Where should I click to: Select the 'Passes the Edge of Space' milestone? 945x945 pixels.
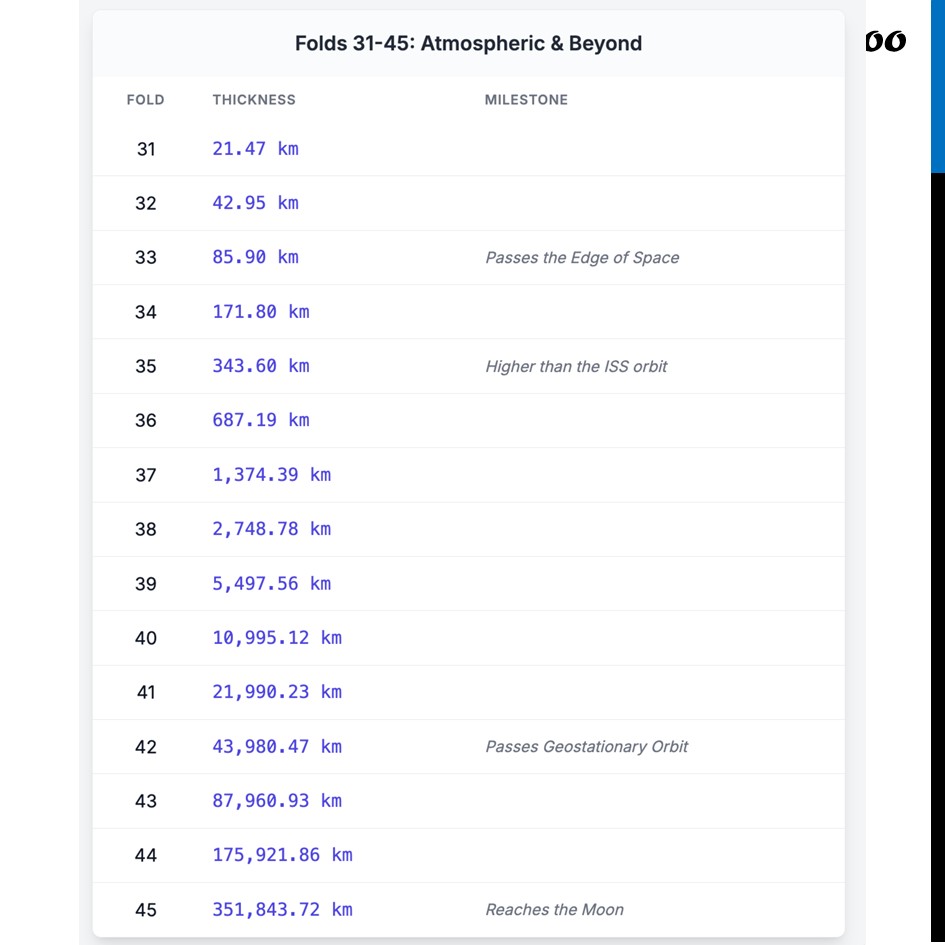coord(582,257)
